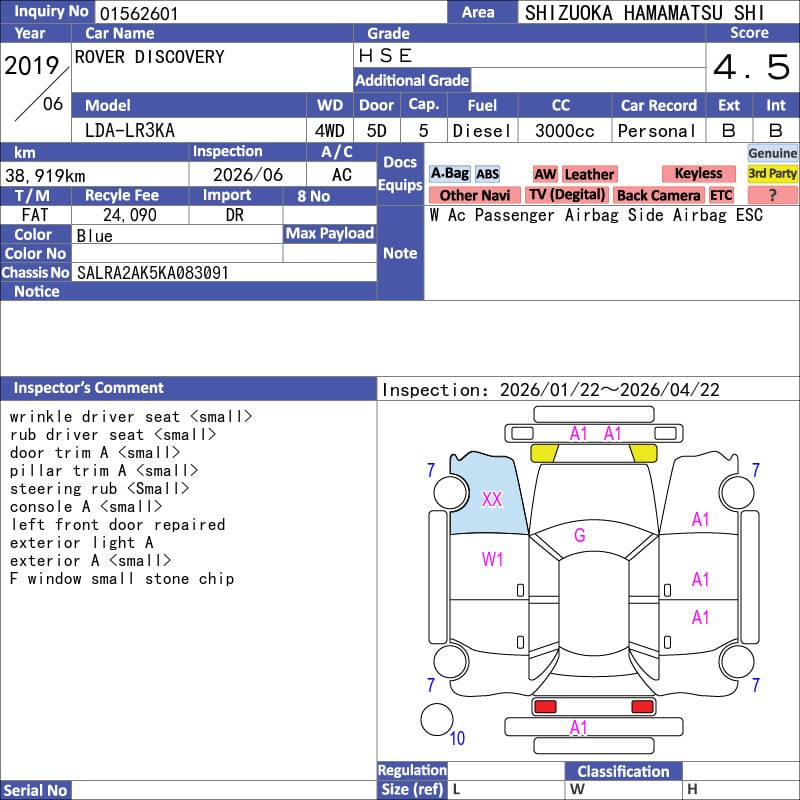Toggle the Back Camera equipment tag
The image size is (800, 800).
(x=658, y=195)
